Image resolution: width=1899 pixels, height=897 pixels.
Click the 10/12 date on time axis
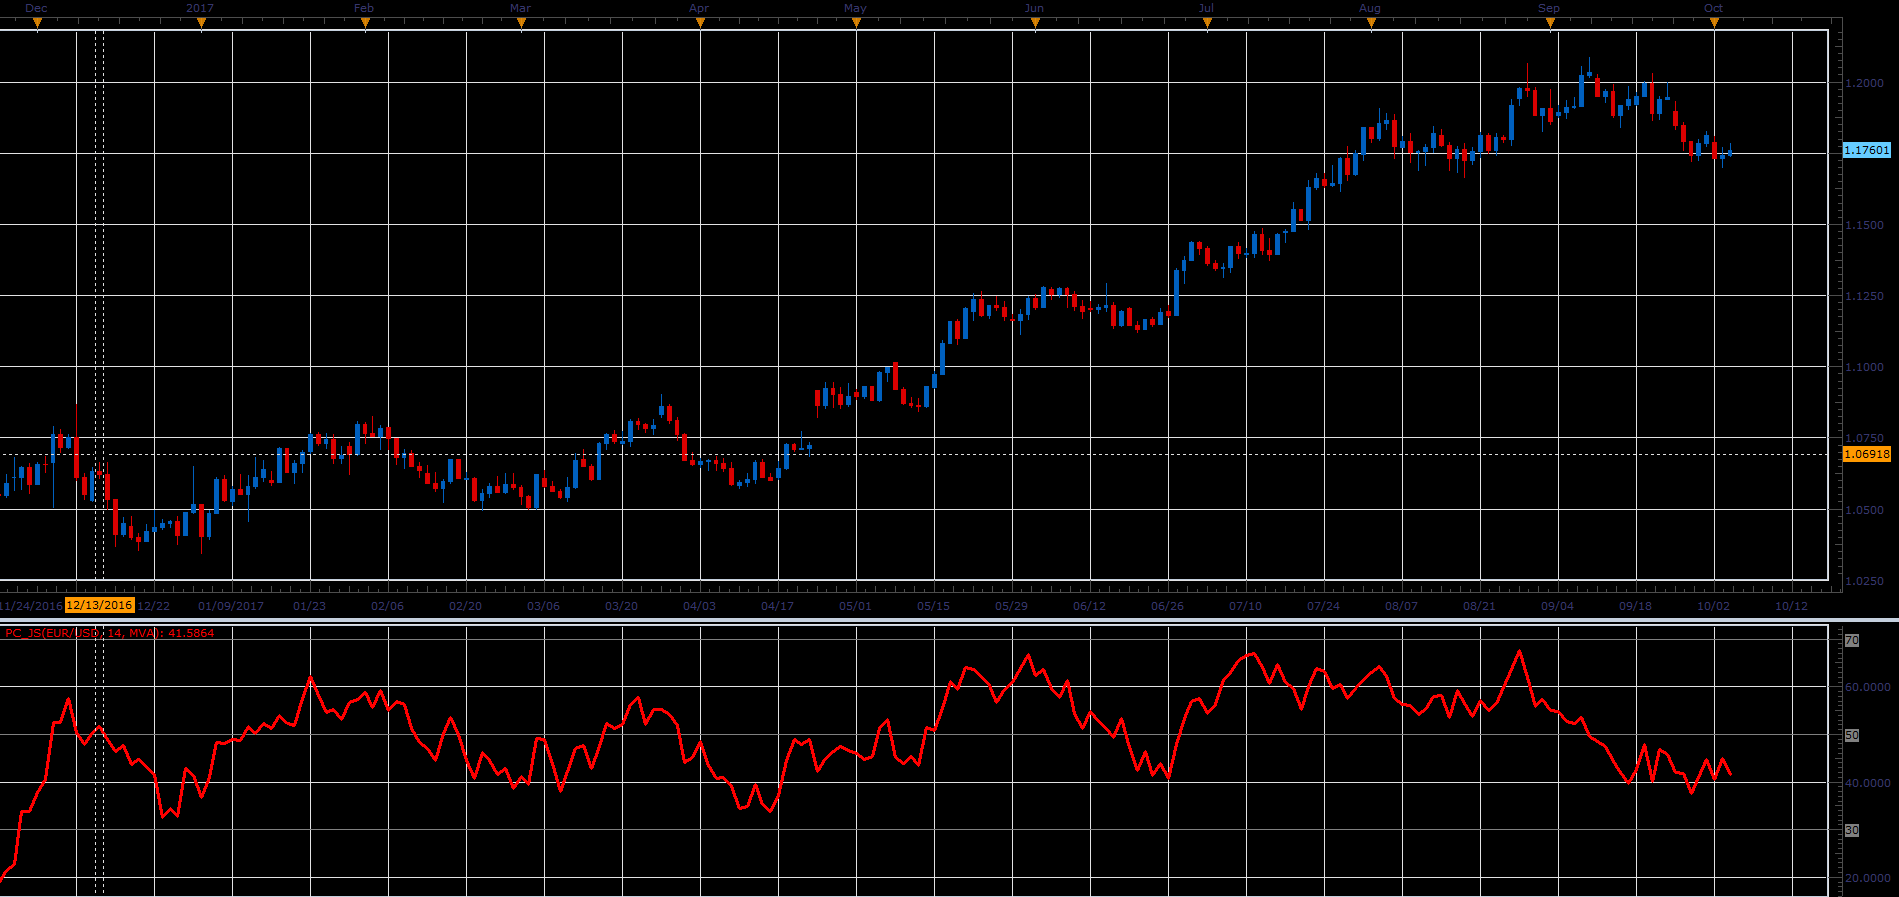coord(1791,606)
